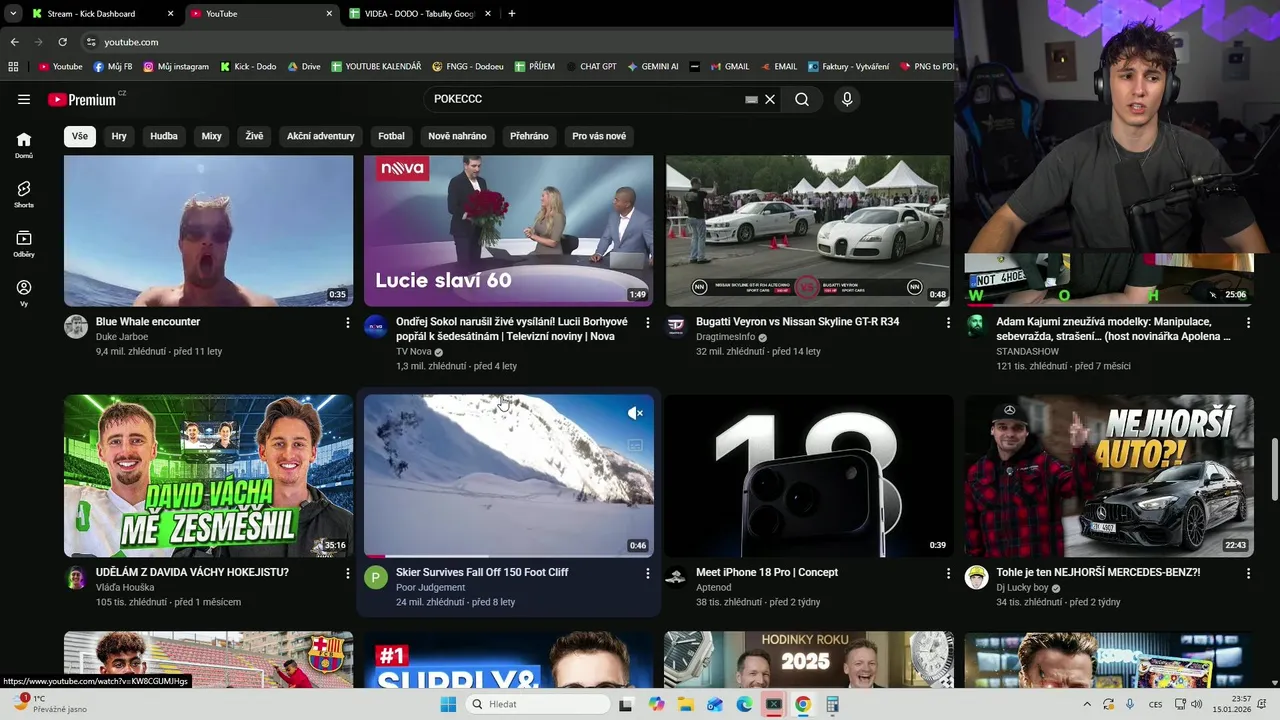1280x720 pixels.
Task: Switch to VIDEA - DODO Tabulky tab
Action: point(421,14)
